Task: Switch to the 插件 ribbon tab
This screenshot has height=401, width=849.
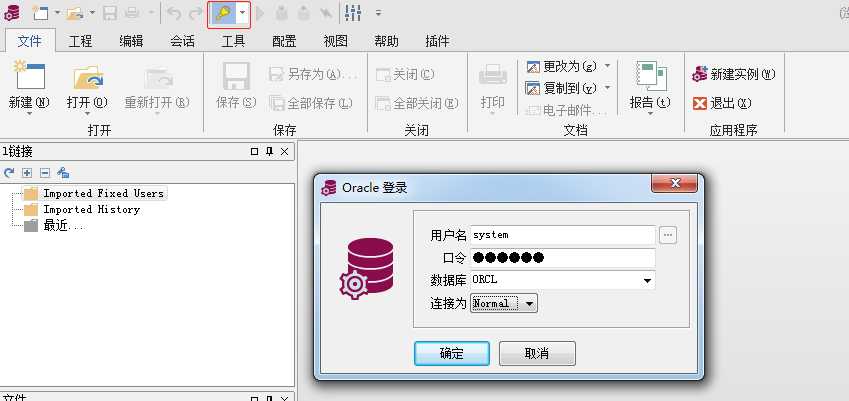Action: tap(437, 41)
